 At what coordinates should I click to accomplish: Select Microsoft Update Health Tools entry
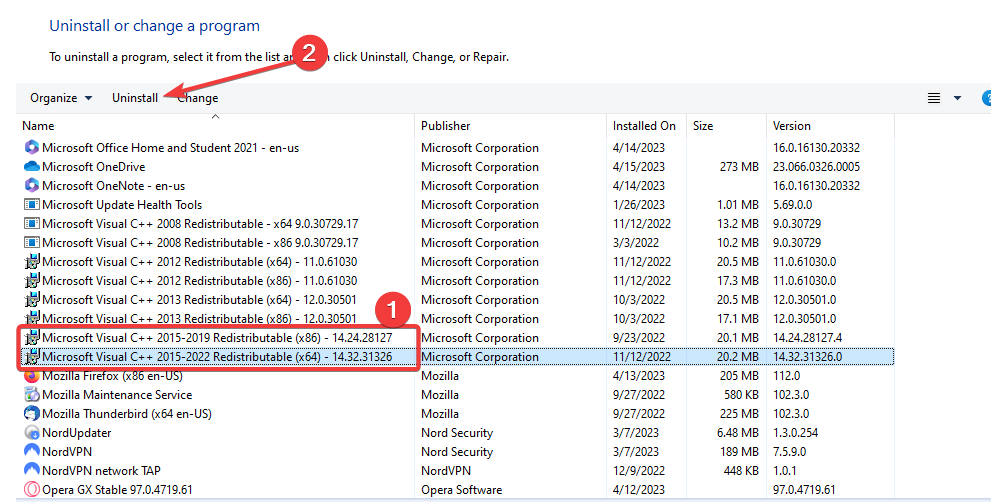click(122, 204)
